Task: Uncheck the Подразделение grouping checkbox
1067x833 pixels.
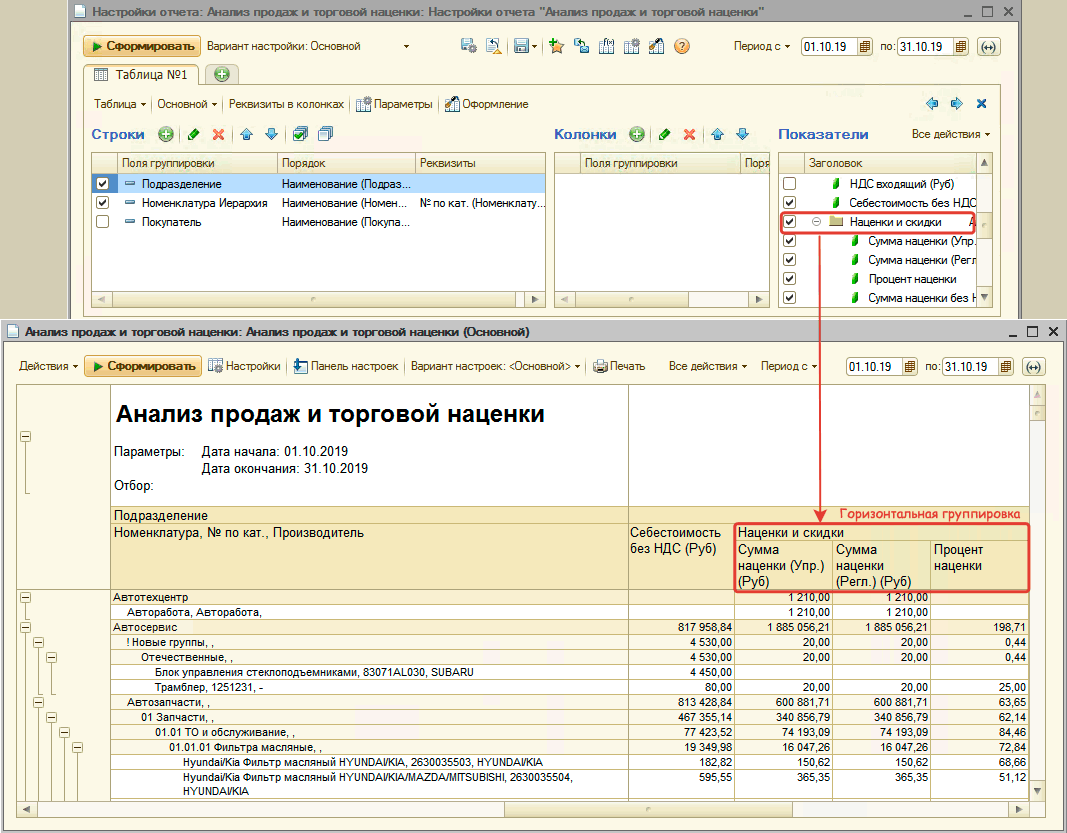Action: [102, 184]
